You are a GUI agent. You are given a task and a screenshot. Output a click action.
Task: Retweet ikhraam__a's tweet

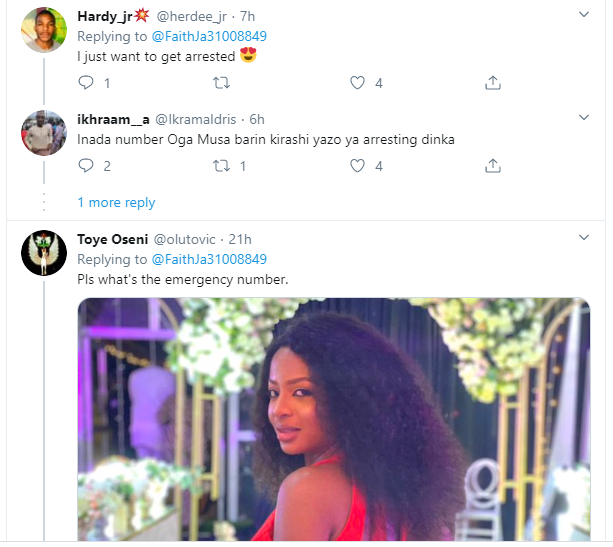point(222,166)
